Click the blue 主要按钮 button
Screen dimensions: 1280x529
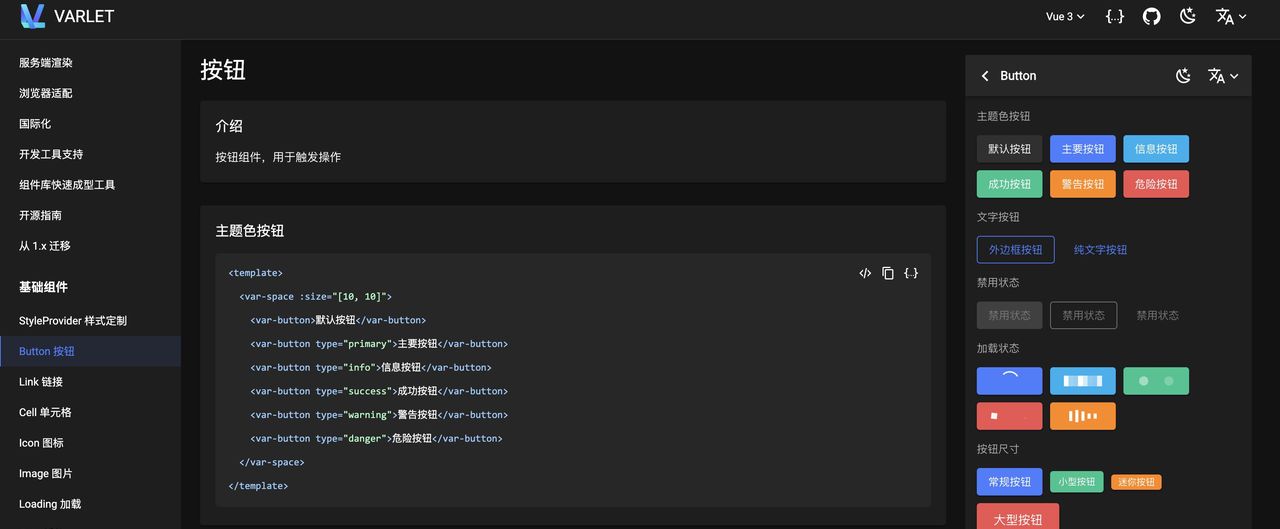[1083, 149]
